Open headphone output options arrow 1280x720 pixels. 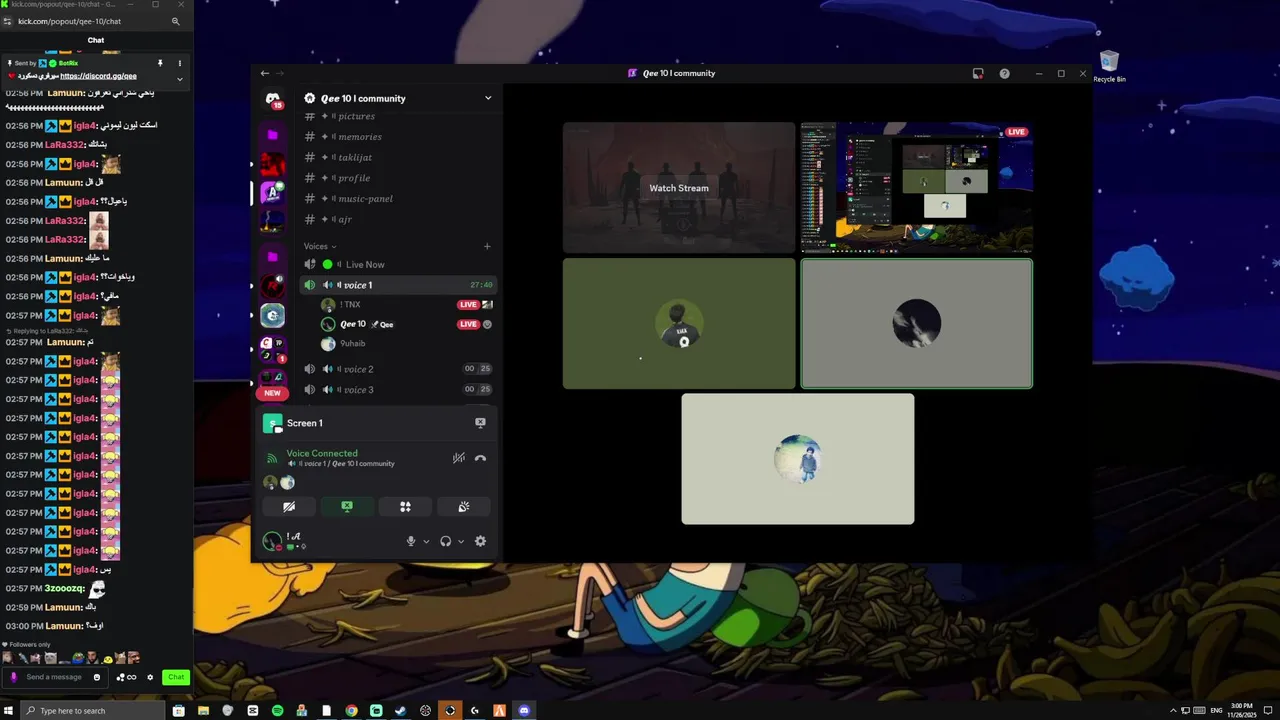460,541
